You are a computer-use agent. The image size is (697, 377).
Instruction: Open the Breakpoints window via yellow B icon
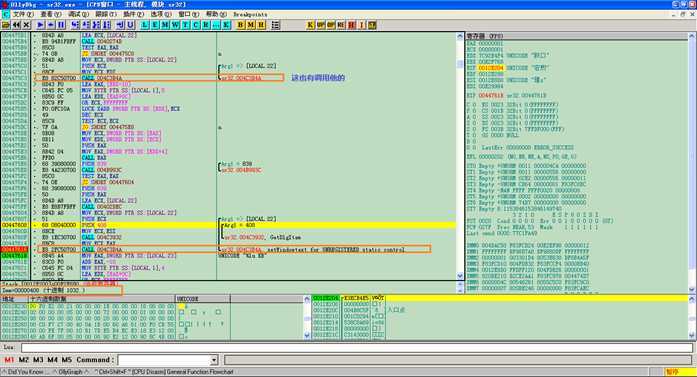[x=240, y=25]
